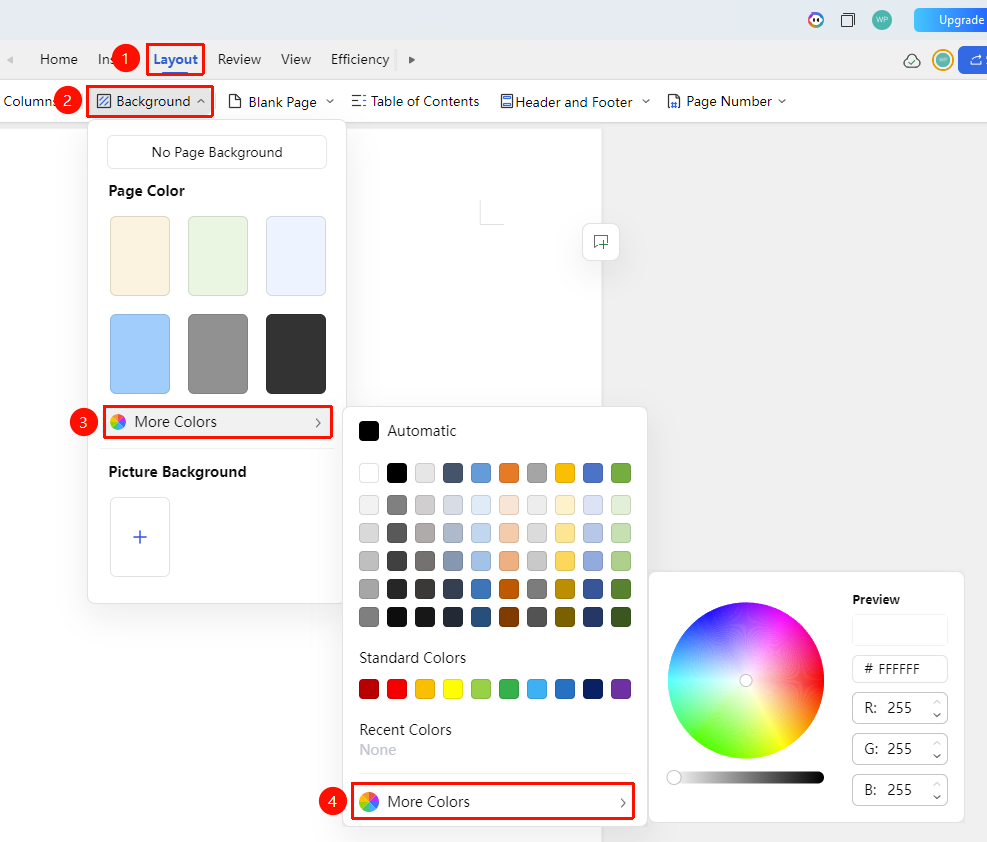Expand the More Colors submenu under Page Color
Screen dimensions: 987x842
point(218,422)
